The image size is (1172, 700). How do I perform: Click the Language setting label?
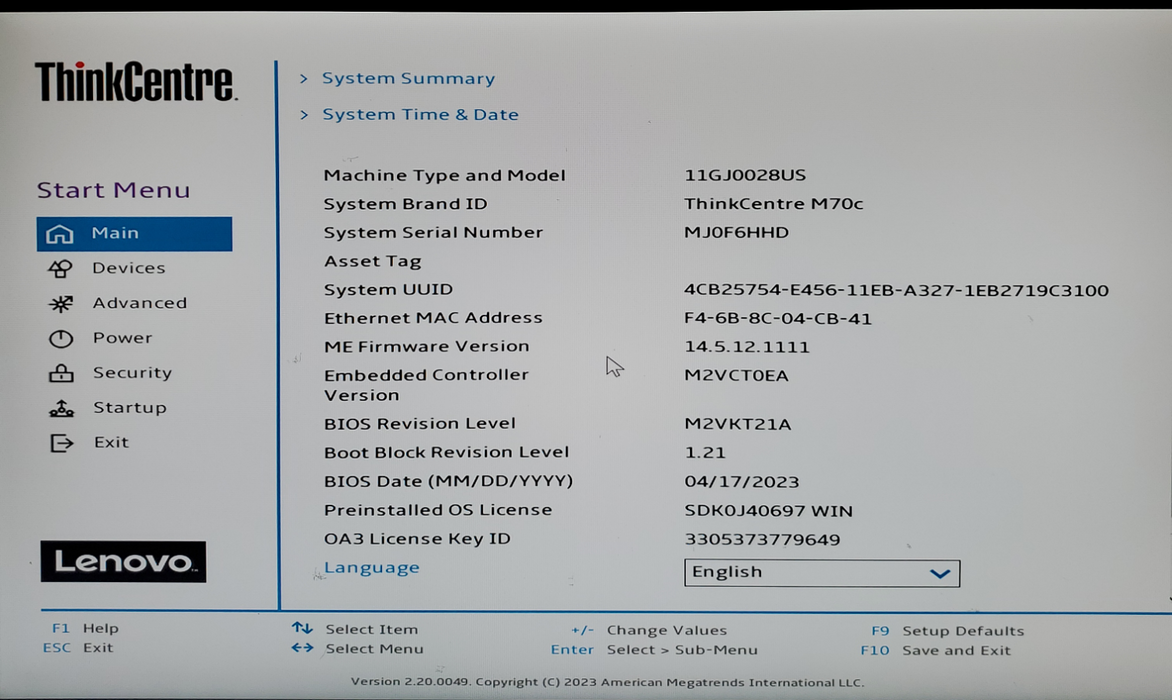(x=371, y=568)
